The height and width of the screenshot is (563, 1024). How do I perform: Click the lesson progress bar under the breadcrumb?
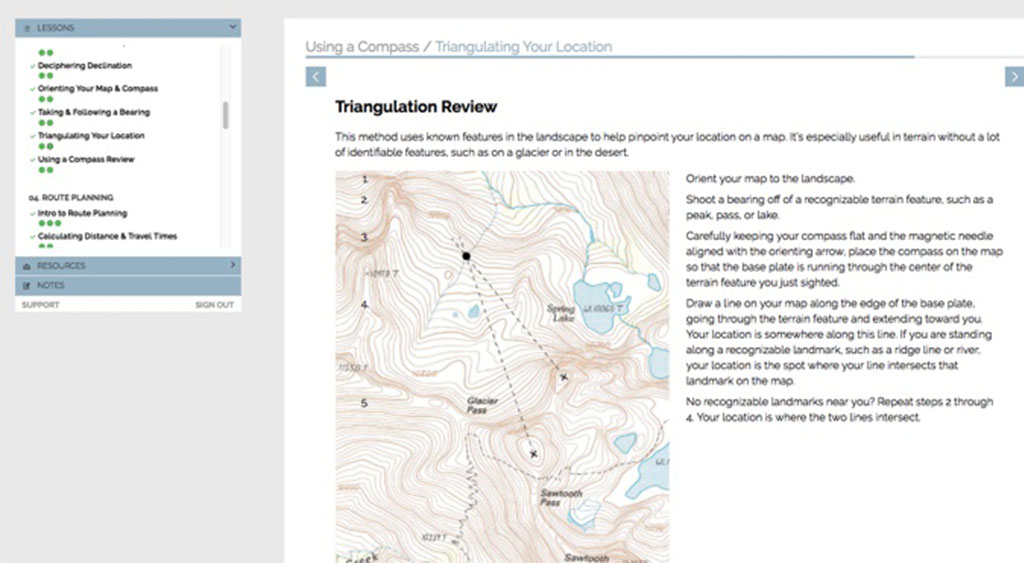click(610, 57)
